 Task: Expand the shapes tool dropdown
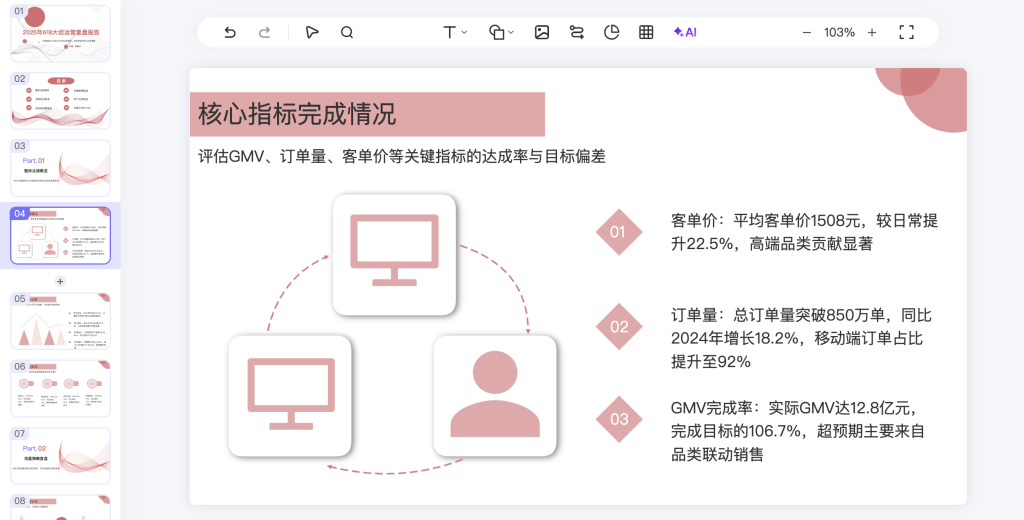tap(502, 32)
